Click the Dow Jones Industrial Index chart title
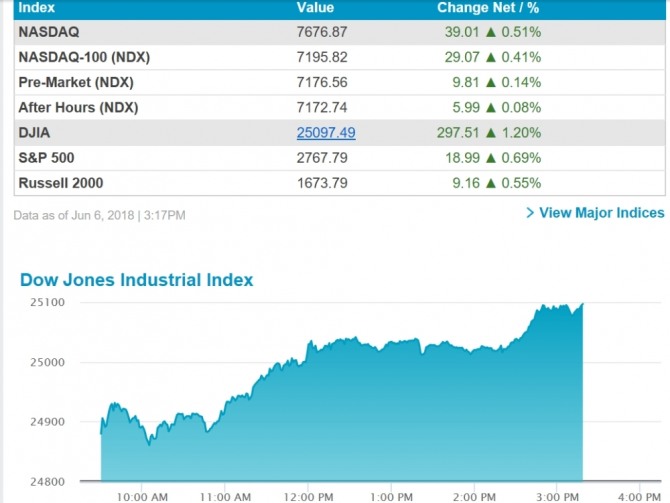670x503 pixels. (x=137, y=280)
